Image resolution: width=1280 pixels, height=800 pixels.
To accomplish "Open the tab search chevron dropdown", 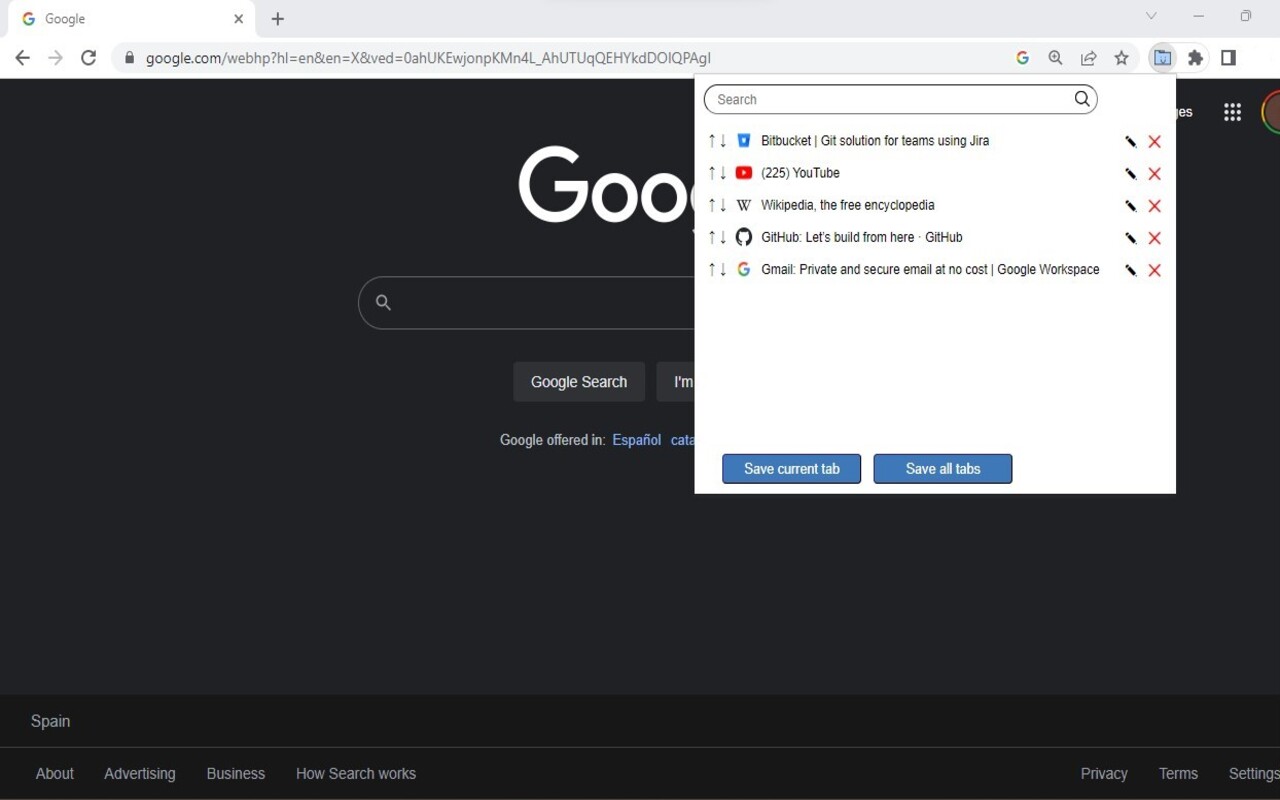I will tap(1151, 16).
